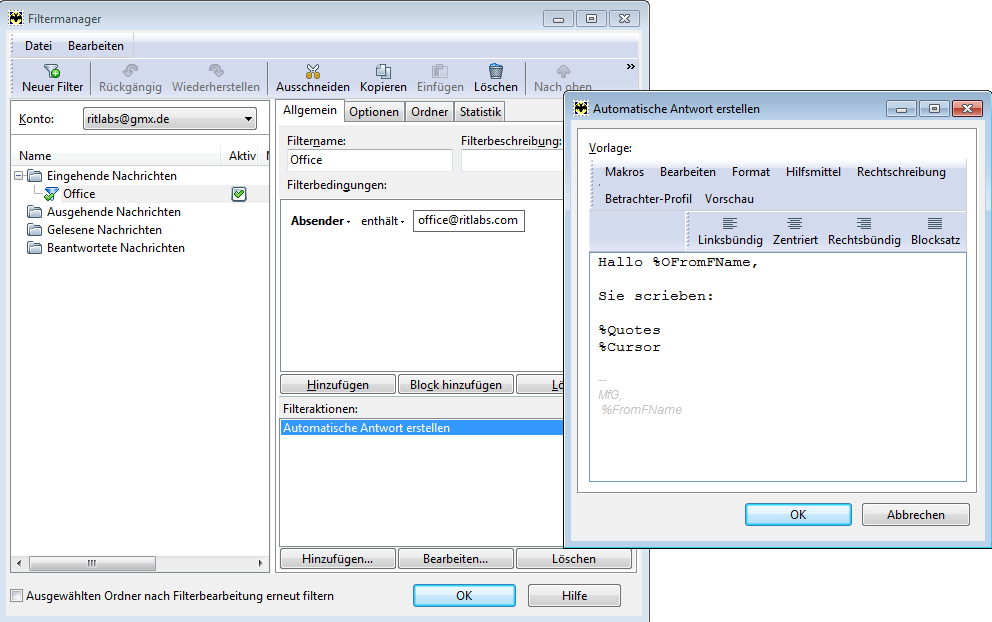This screenshot has width=992, height=622.
Task: Open the Datei menu
Action: [38, 46]
